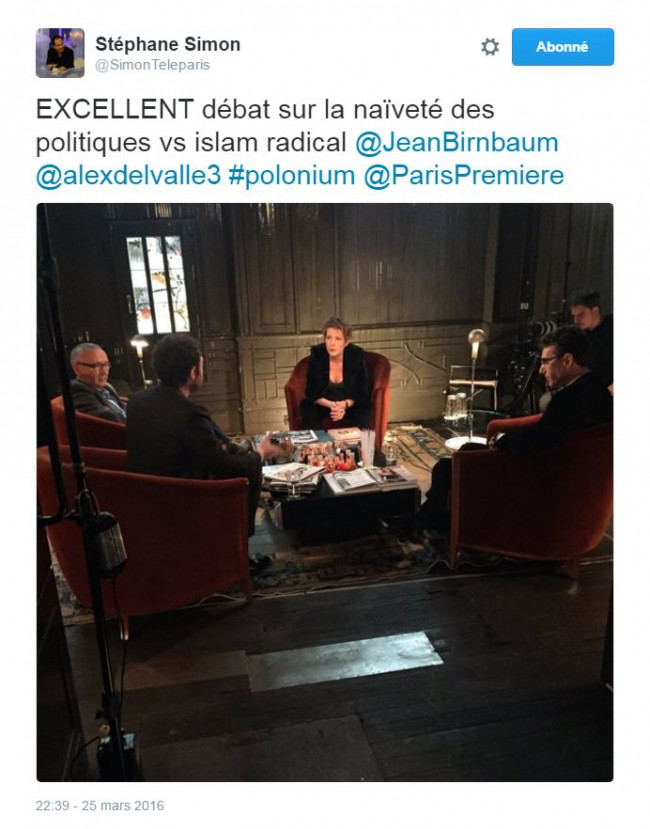Follow the @JeanBirnbaum mention
This screenshot has width=650, height=829.
456,143
